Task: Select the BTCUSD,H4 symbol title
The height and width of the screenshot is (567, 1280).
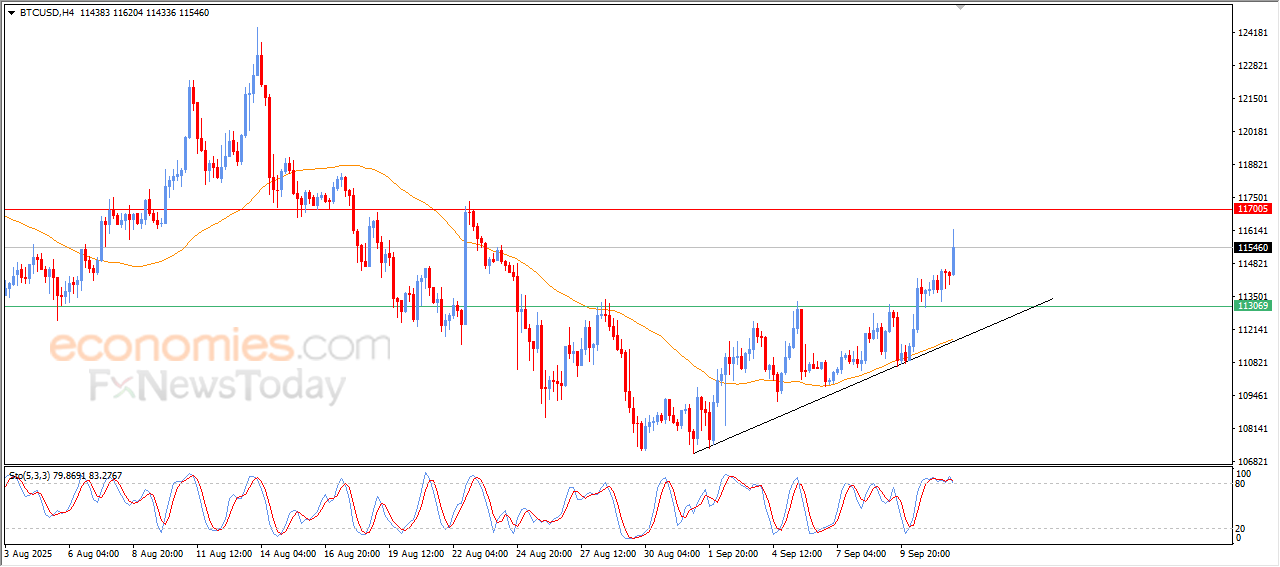Action: (47, 13)
